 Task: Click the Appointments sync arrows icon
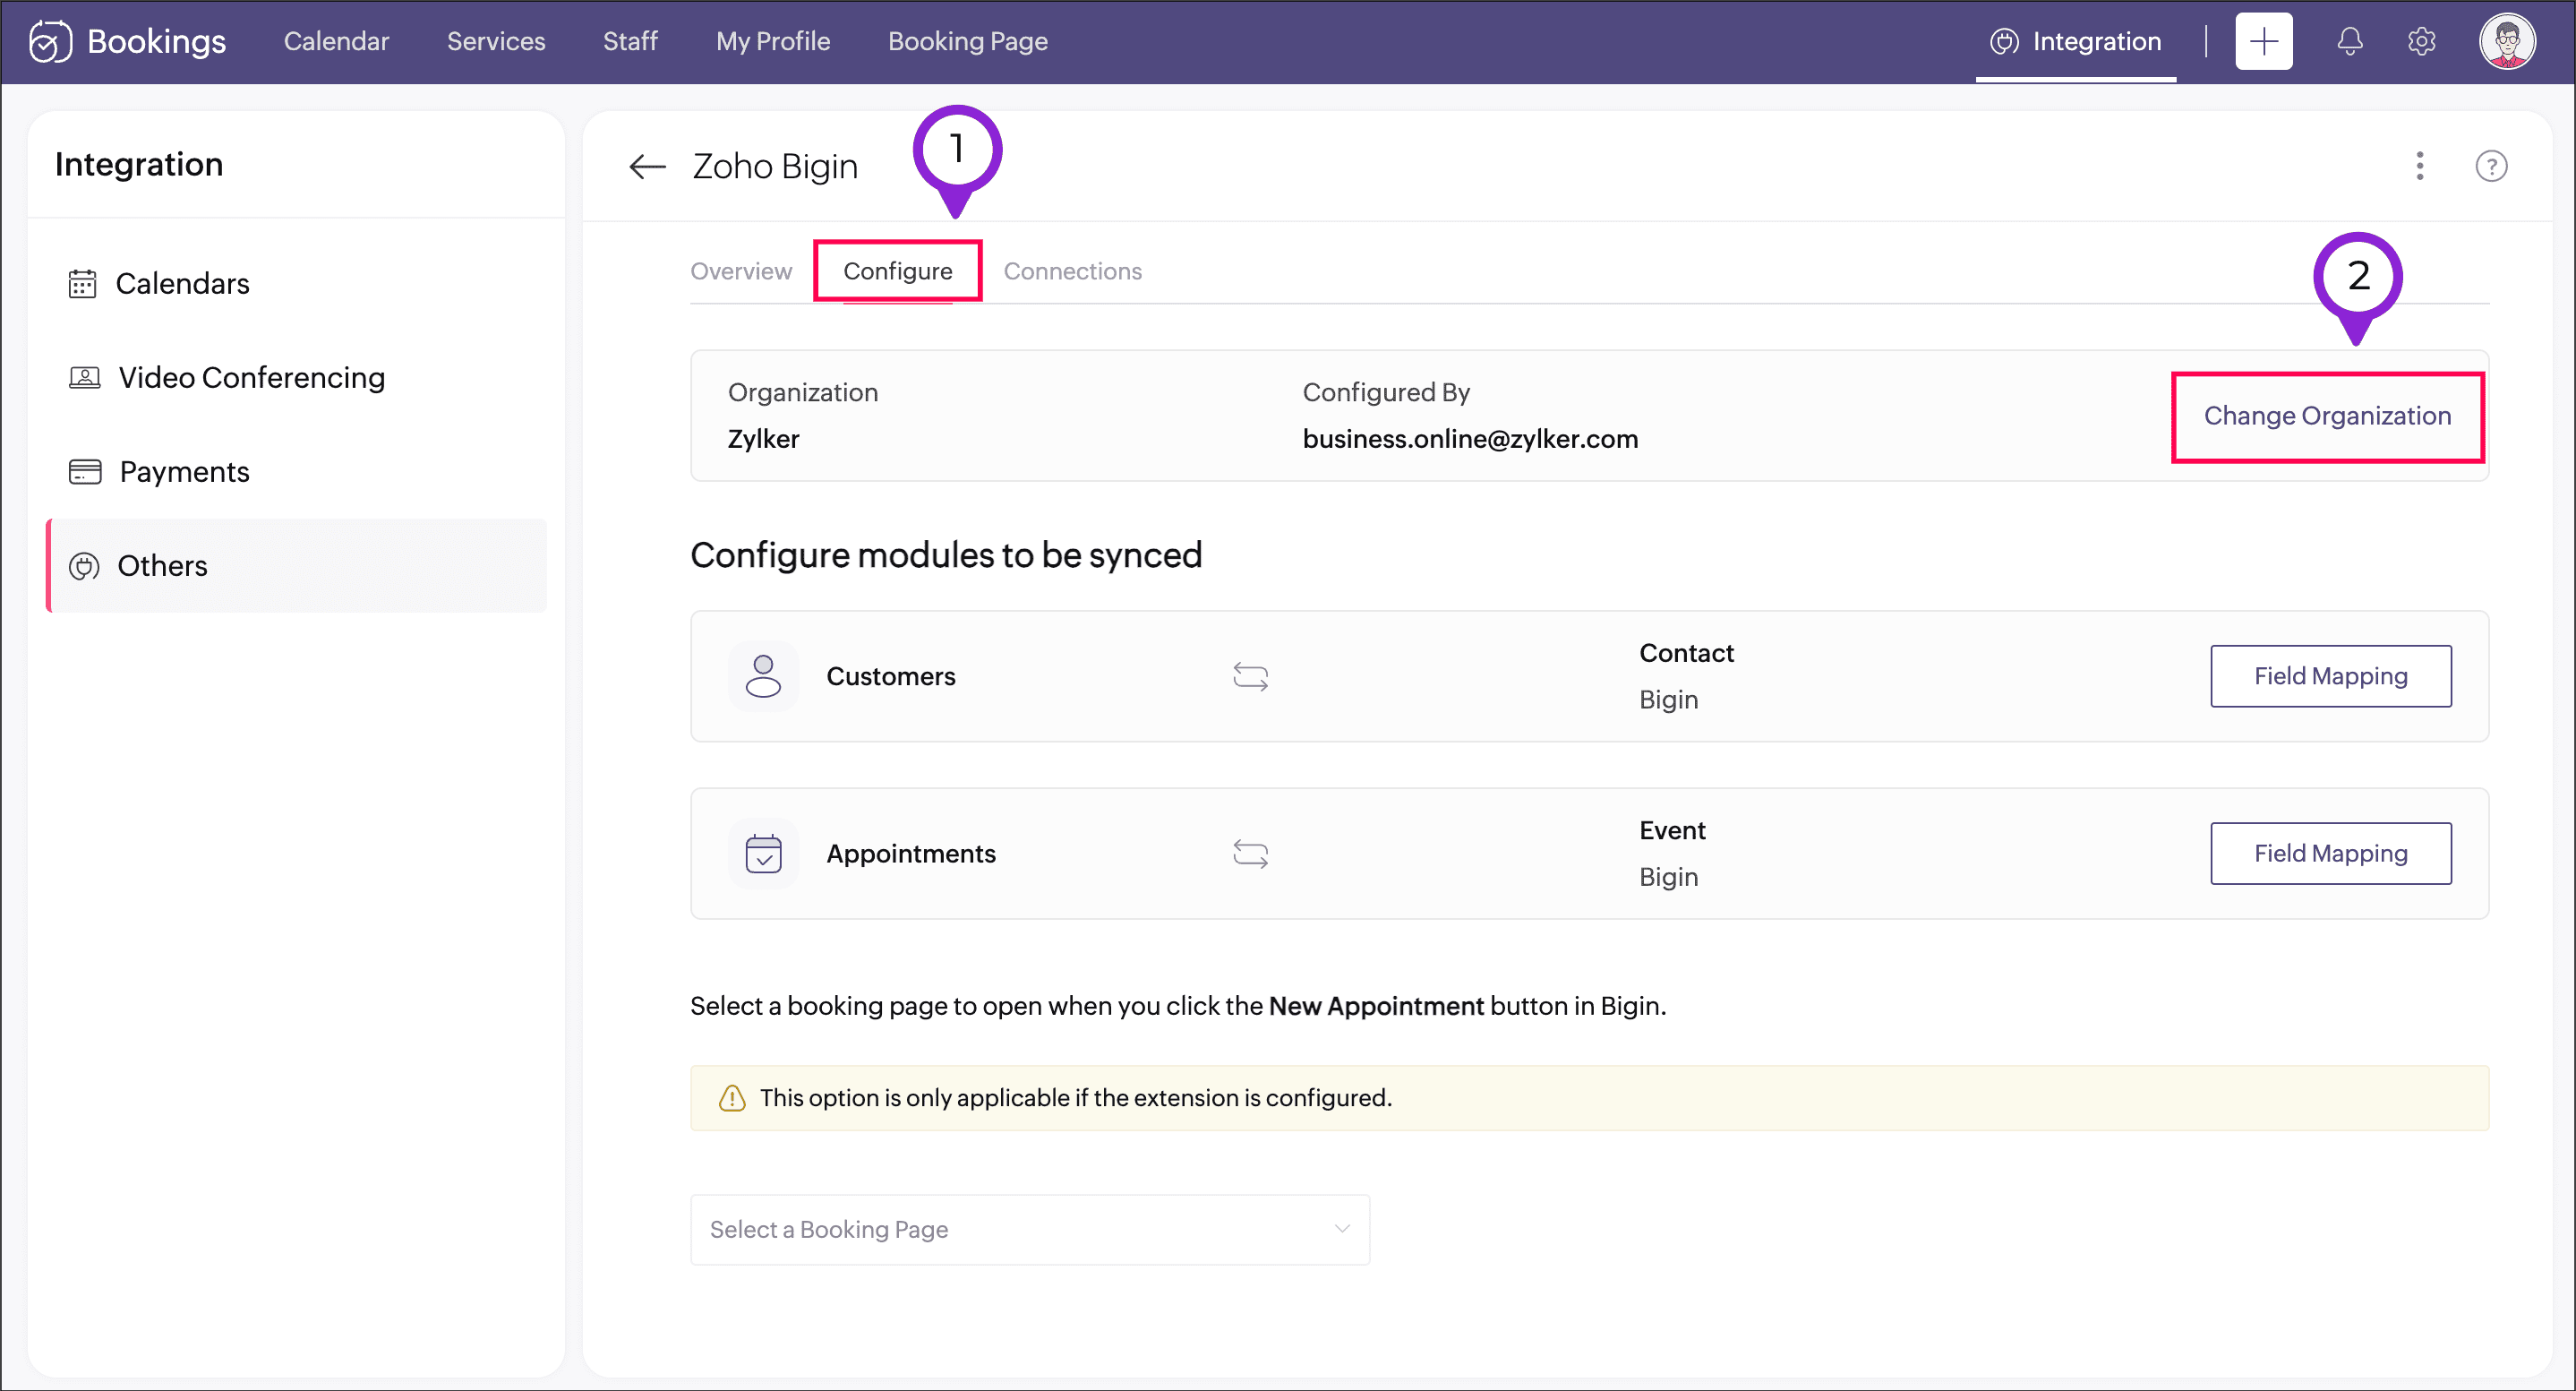pos(1250,854)
